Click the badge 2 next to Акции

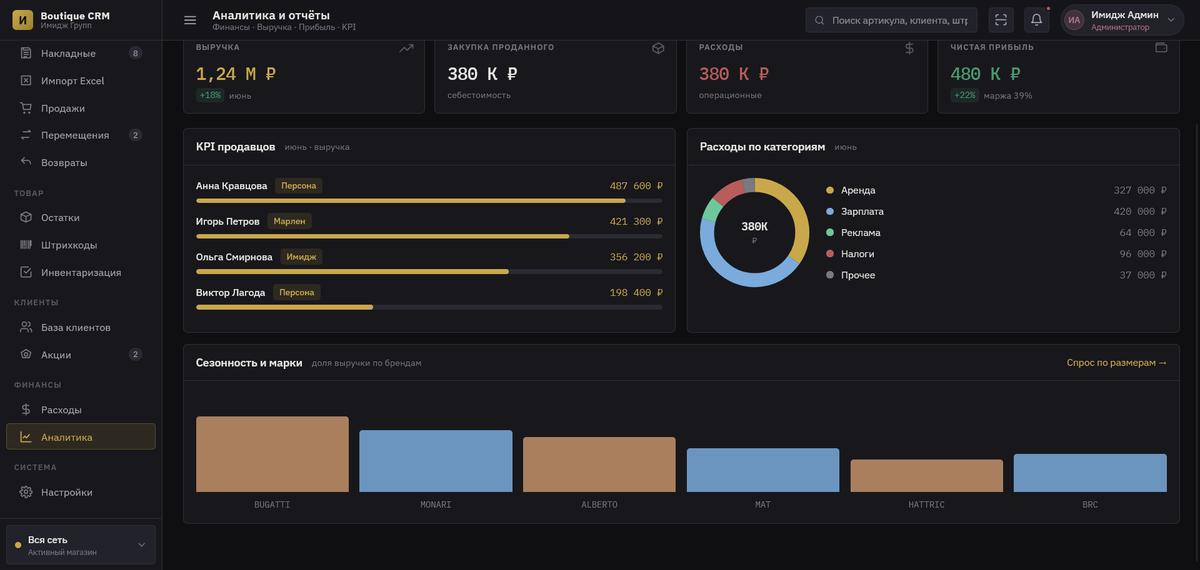click(x=135, y=355)
